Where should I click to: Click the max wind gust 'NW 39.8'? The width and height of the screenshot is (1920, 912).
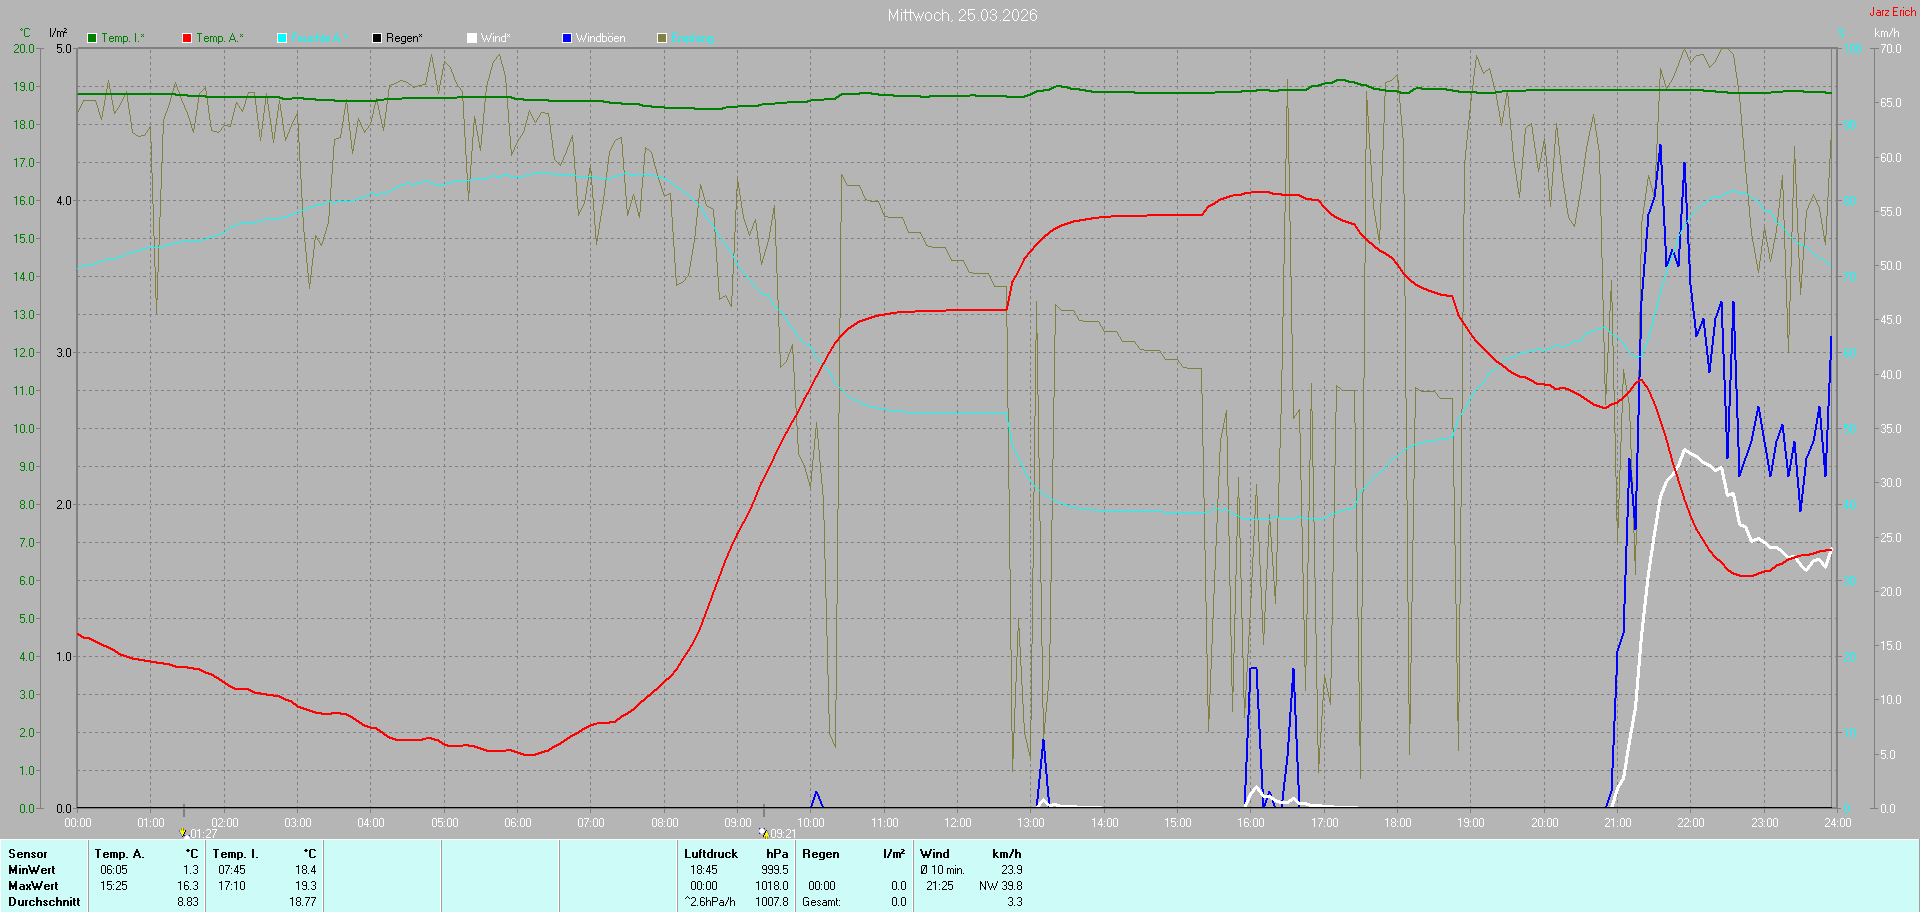[1001, 886]
